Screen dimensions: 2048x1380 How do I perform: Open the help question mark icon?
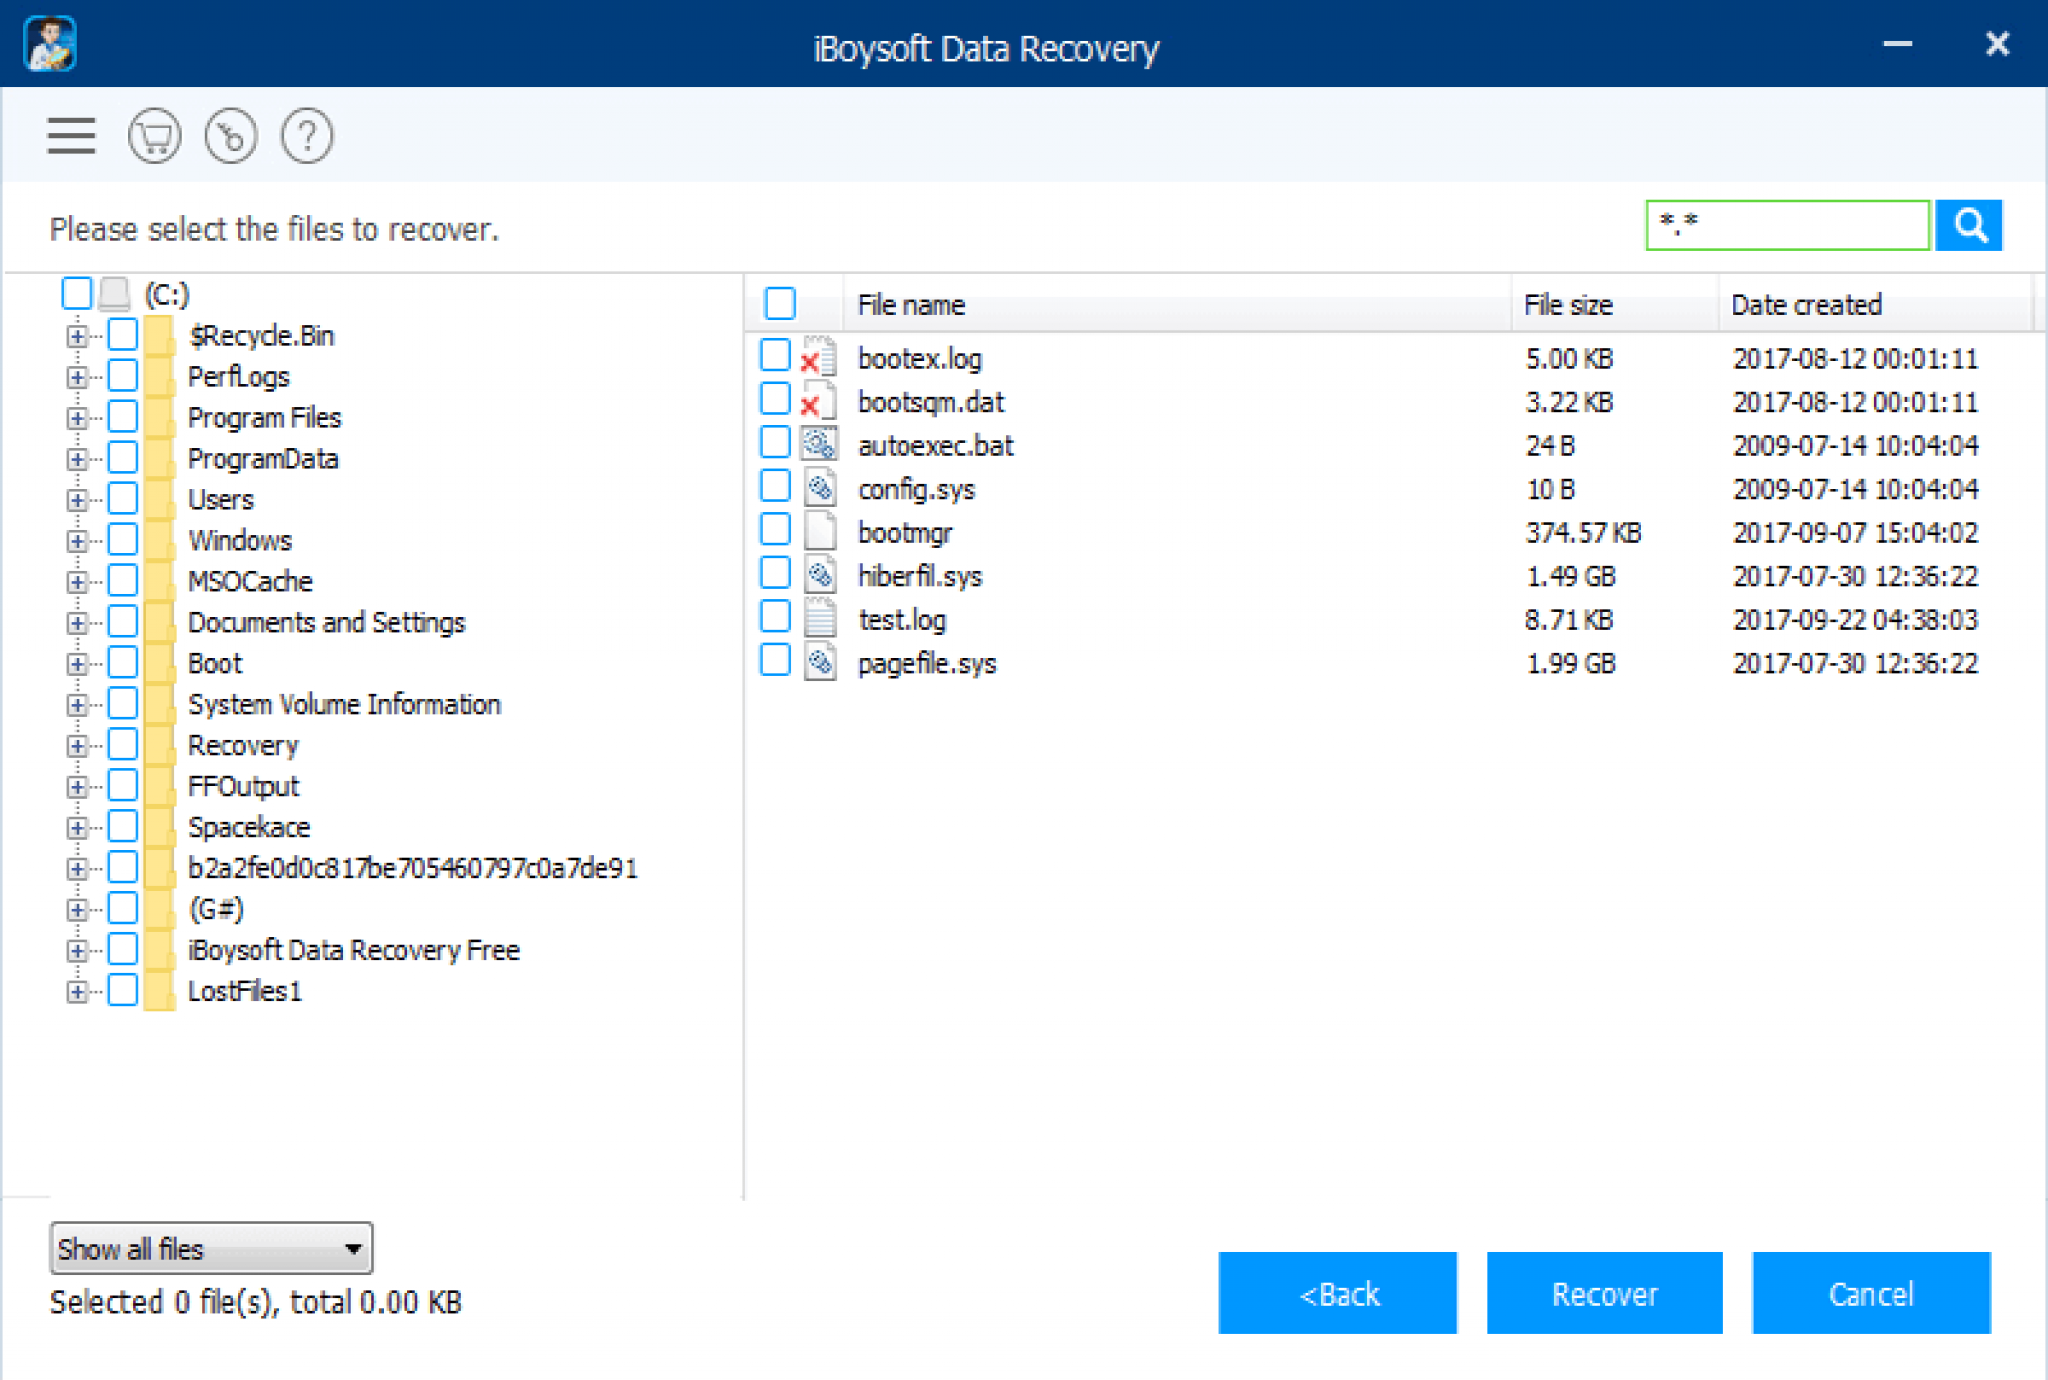pos(307,136)
